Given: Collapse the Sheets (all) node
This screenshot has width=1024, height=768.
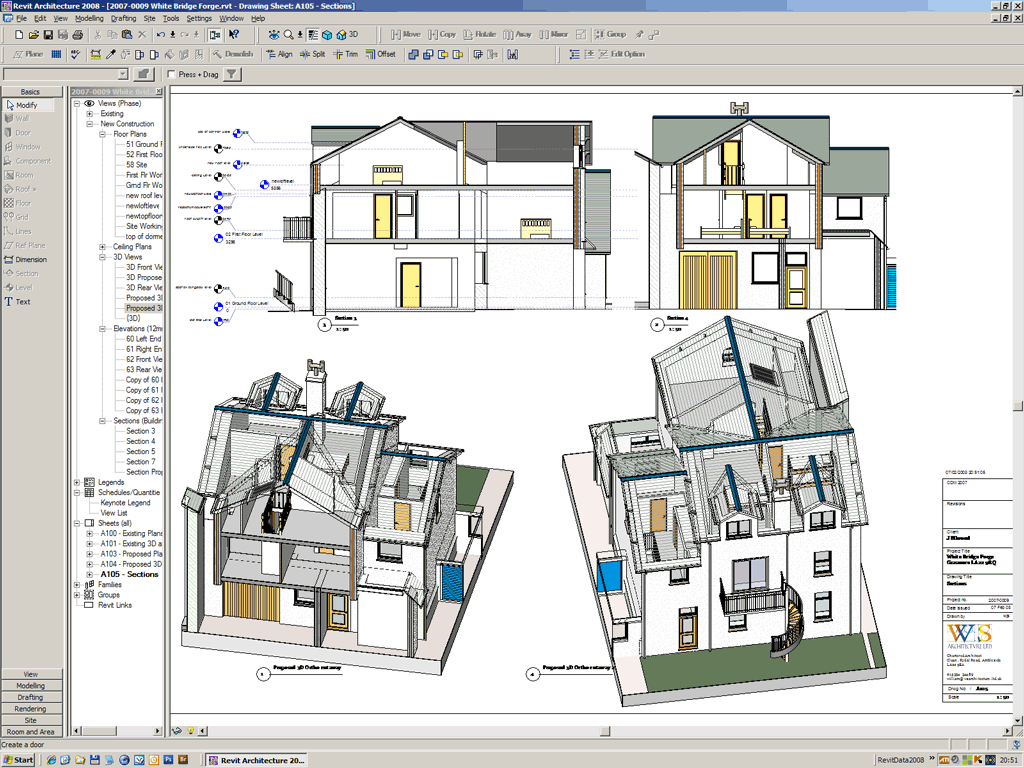Looking at the screenshot, I should tap(77, 524).
